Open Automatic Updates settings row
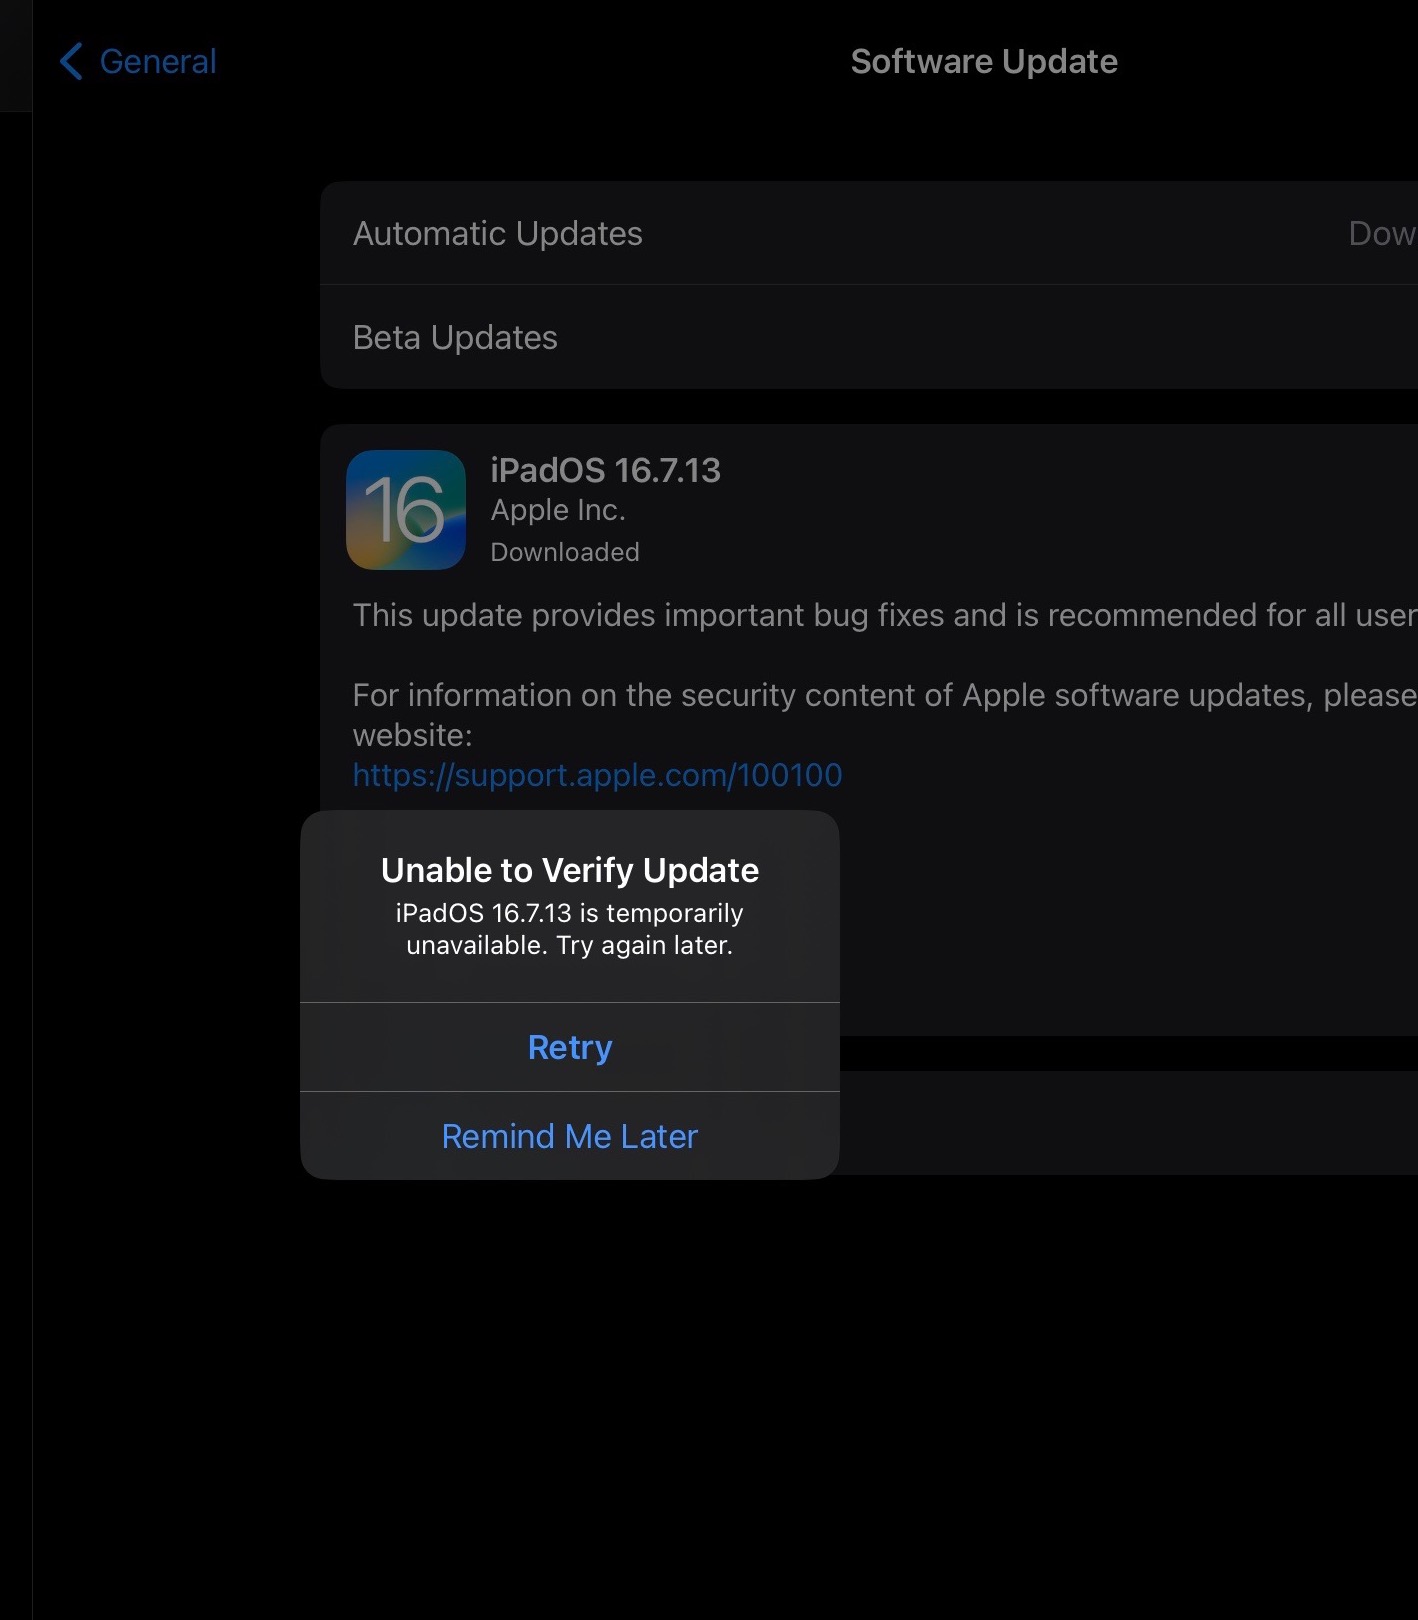This screenshot has width=1418, height=1620. coord(869,233)
